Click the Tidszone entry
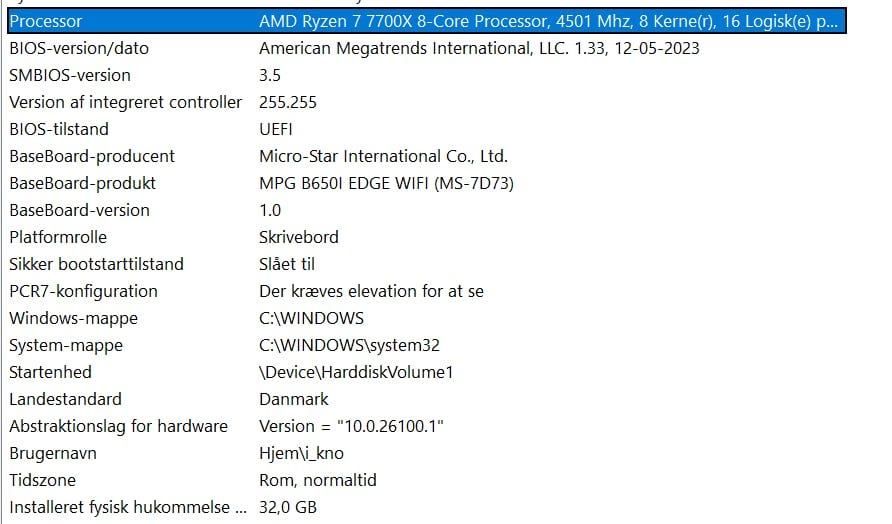 click(x=42, y=480)
